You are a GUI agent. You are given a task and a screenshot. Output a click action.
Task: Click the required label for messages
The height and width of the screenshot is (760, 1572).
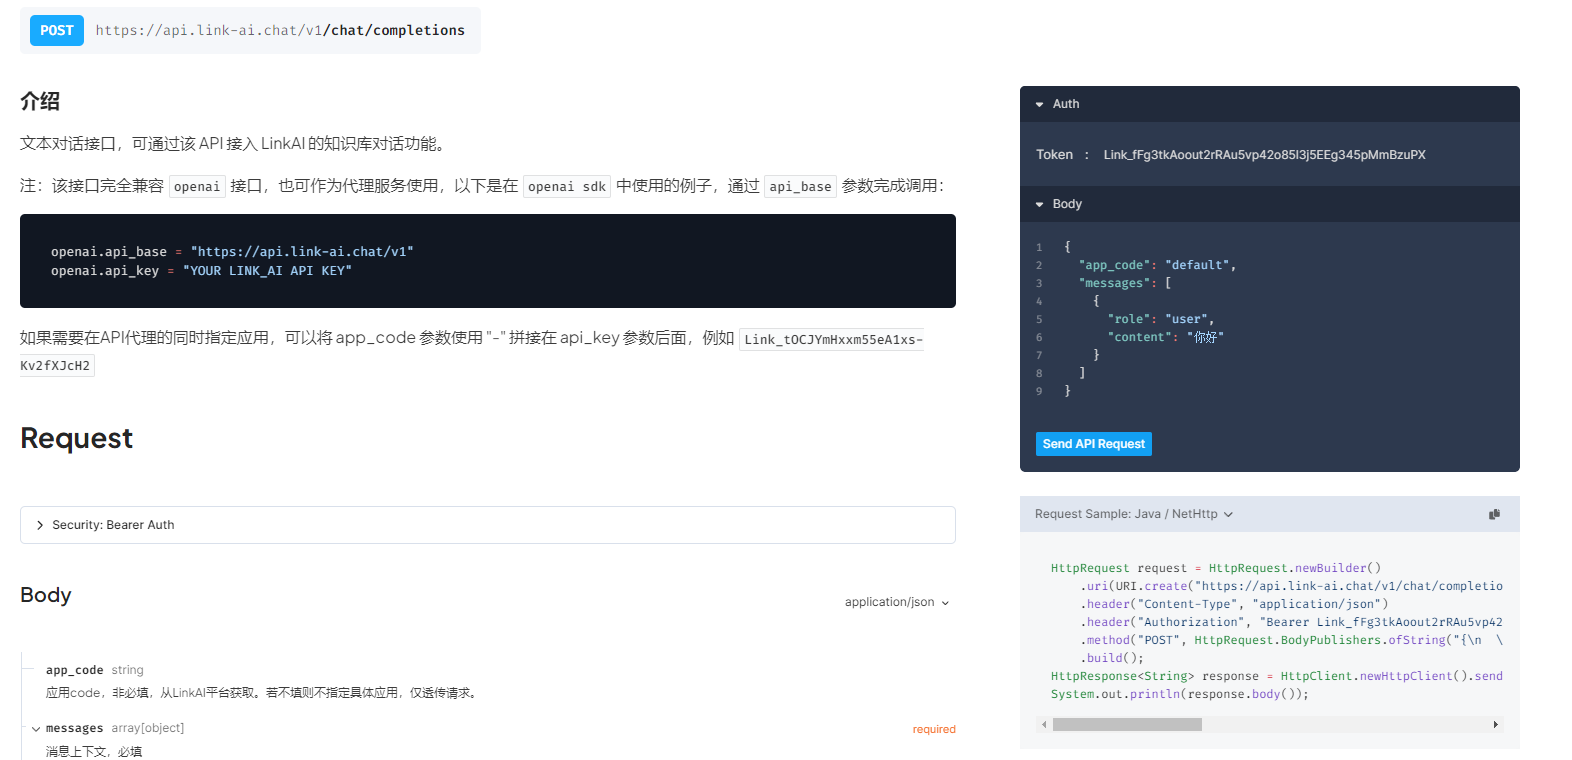click(934, 729)
